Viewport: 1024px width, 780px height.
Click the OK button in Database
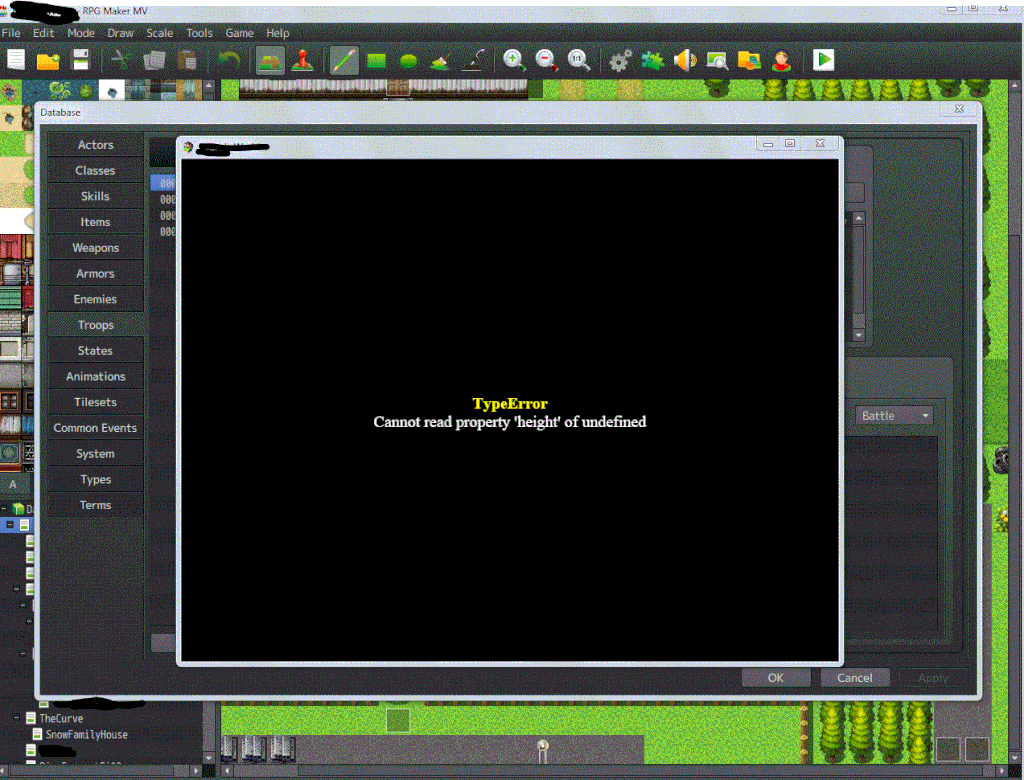click(775, 677)
